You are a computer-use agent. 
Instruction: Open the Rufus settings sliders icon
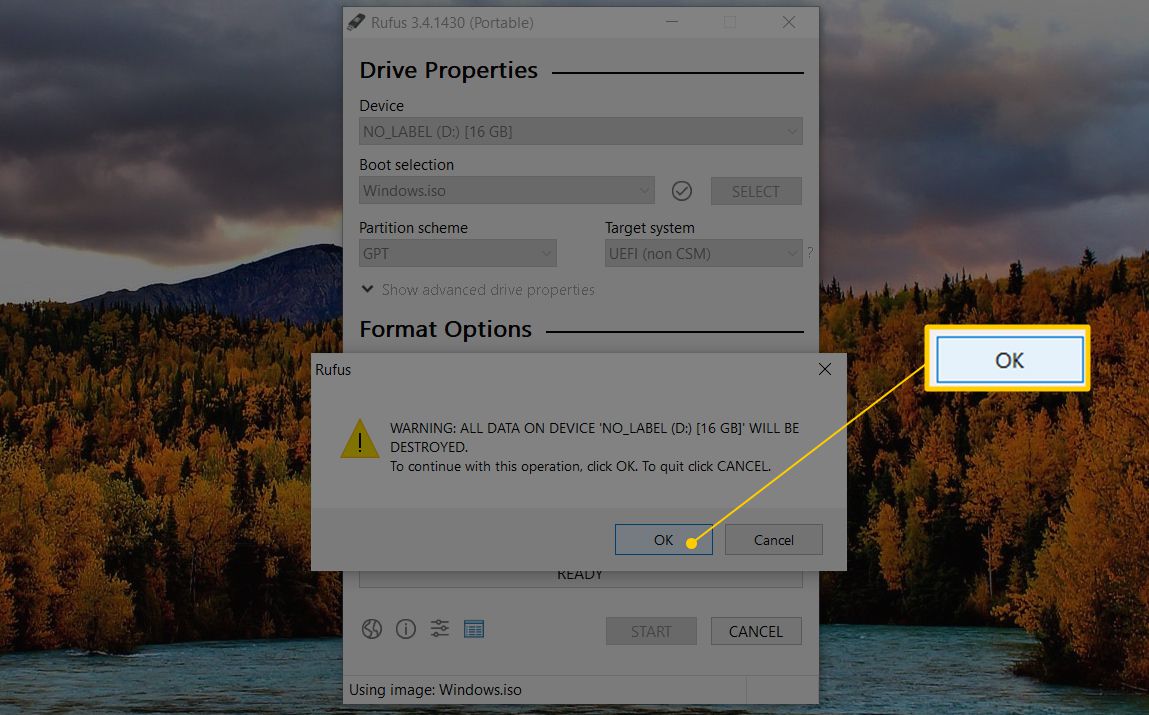439,629
